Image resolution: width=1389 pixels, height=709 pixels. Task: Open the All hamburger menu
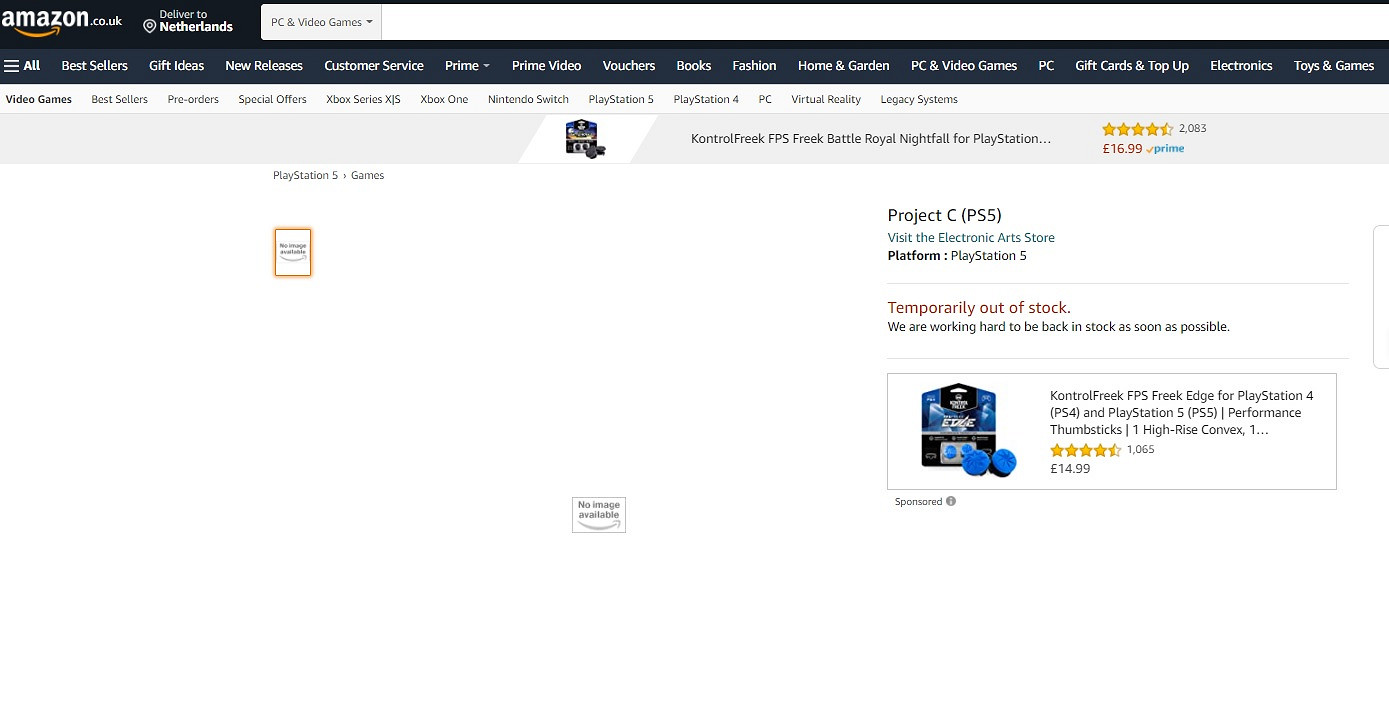pos(22,66)
